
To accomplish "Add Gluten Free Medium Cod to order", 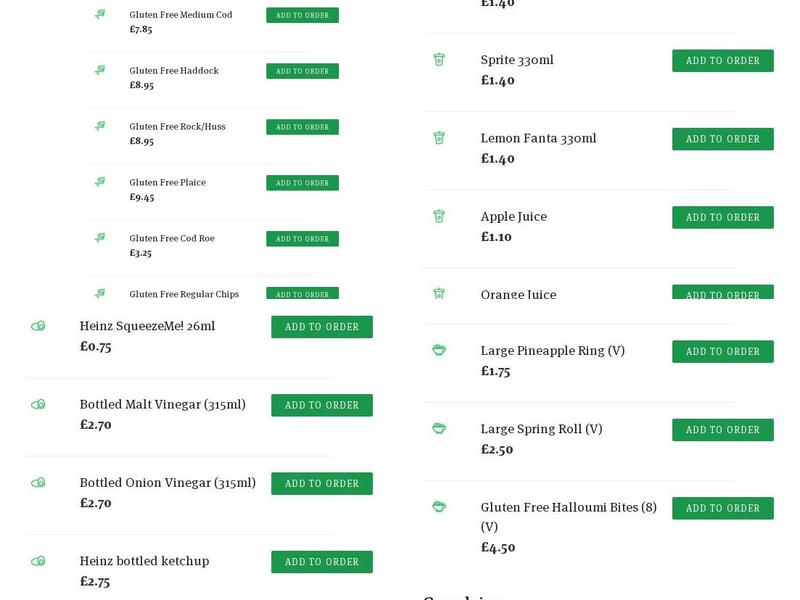I will pyautogui.click(x=302, y=15).
